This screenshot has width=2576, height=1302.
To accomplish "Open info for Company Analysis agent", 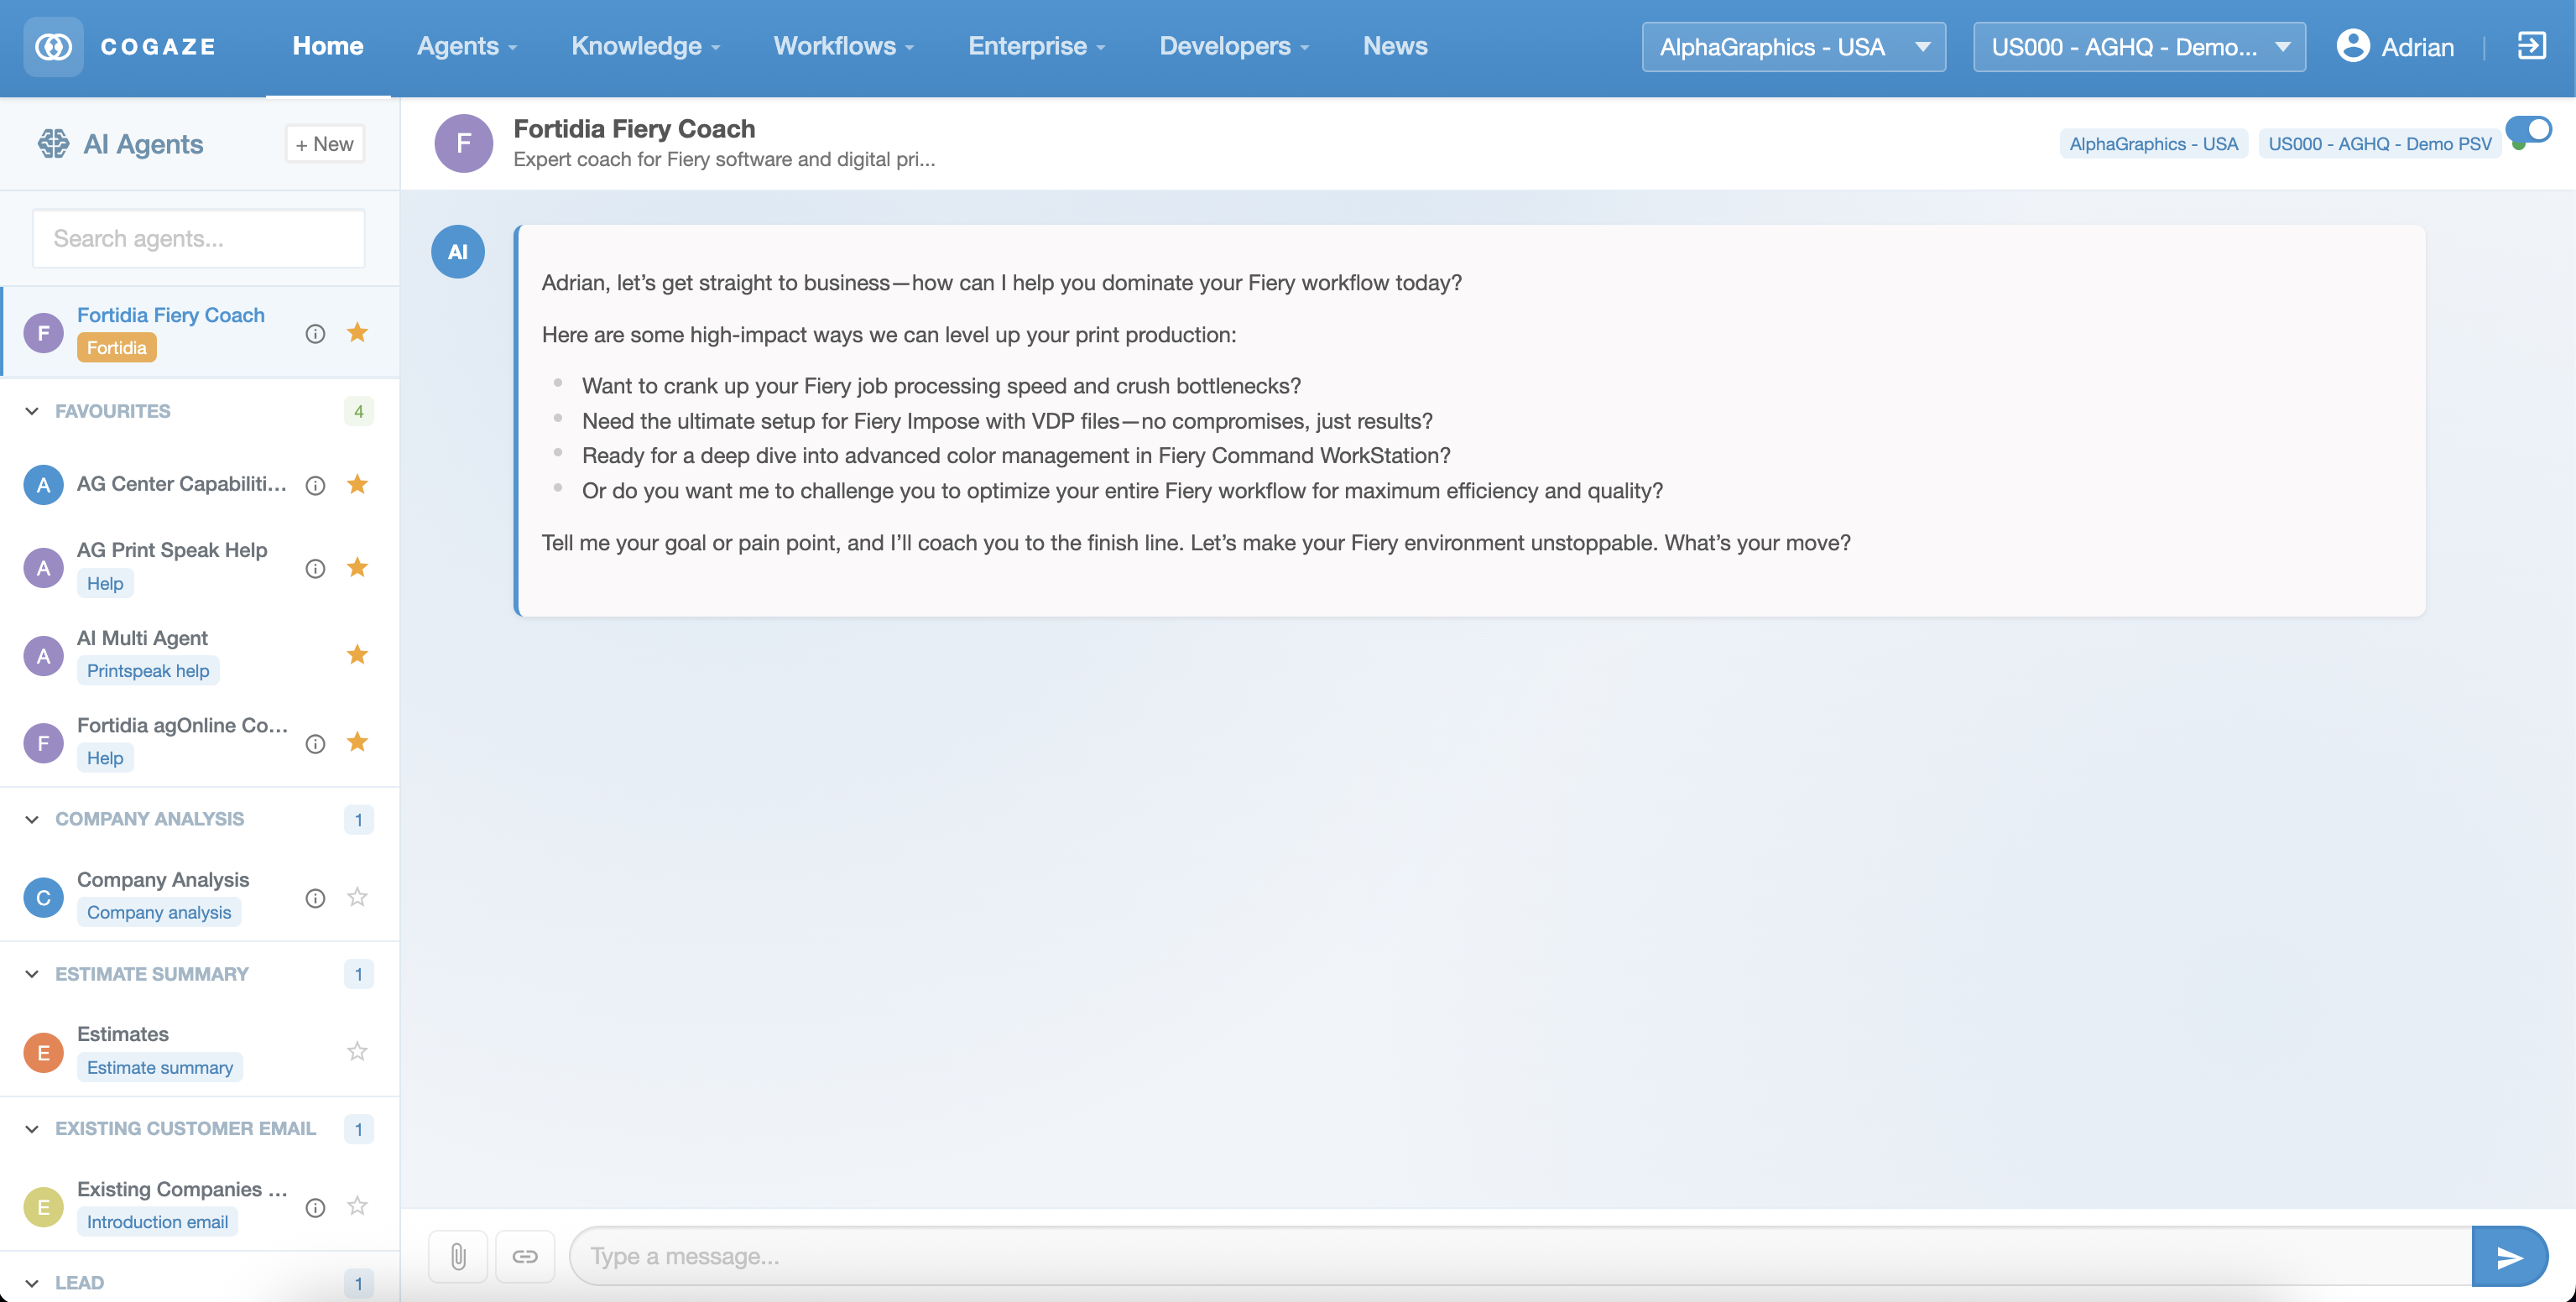I will [315, 898].
